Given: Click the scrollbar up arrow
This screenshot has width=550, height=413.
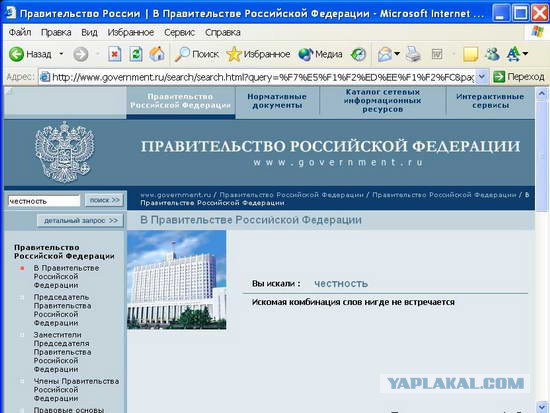Looking at the screenshot, I should (542, 93).
